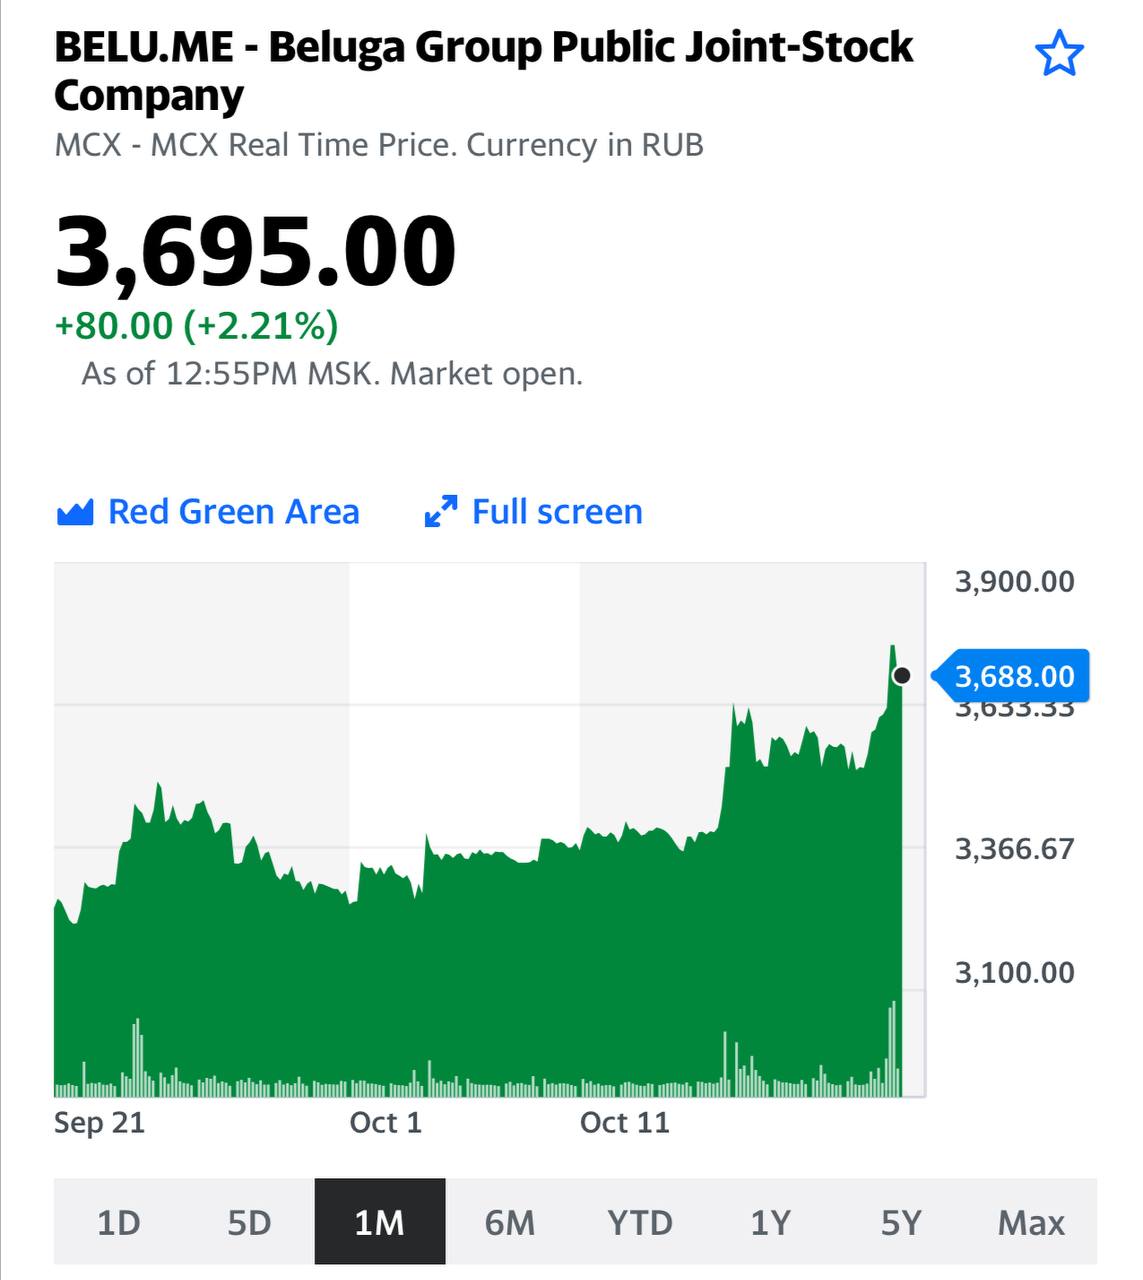Switch to the 6M time range
The image size is (1143, 1280).
[510, 1222]
